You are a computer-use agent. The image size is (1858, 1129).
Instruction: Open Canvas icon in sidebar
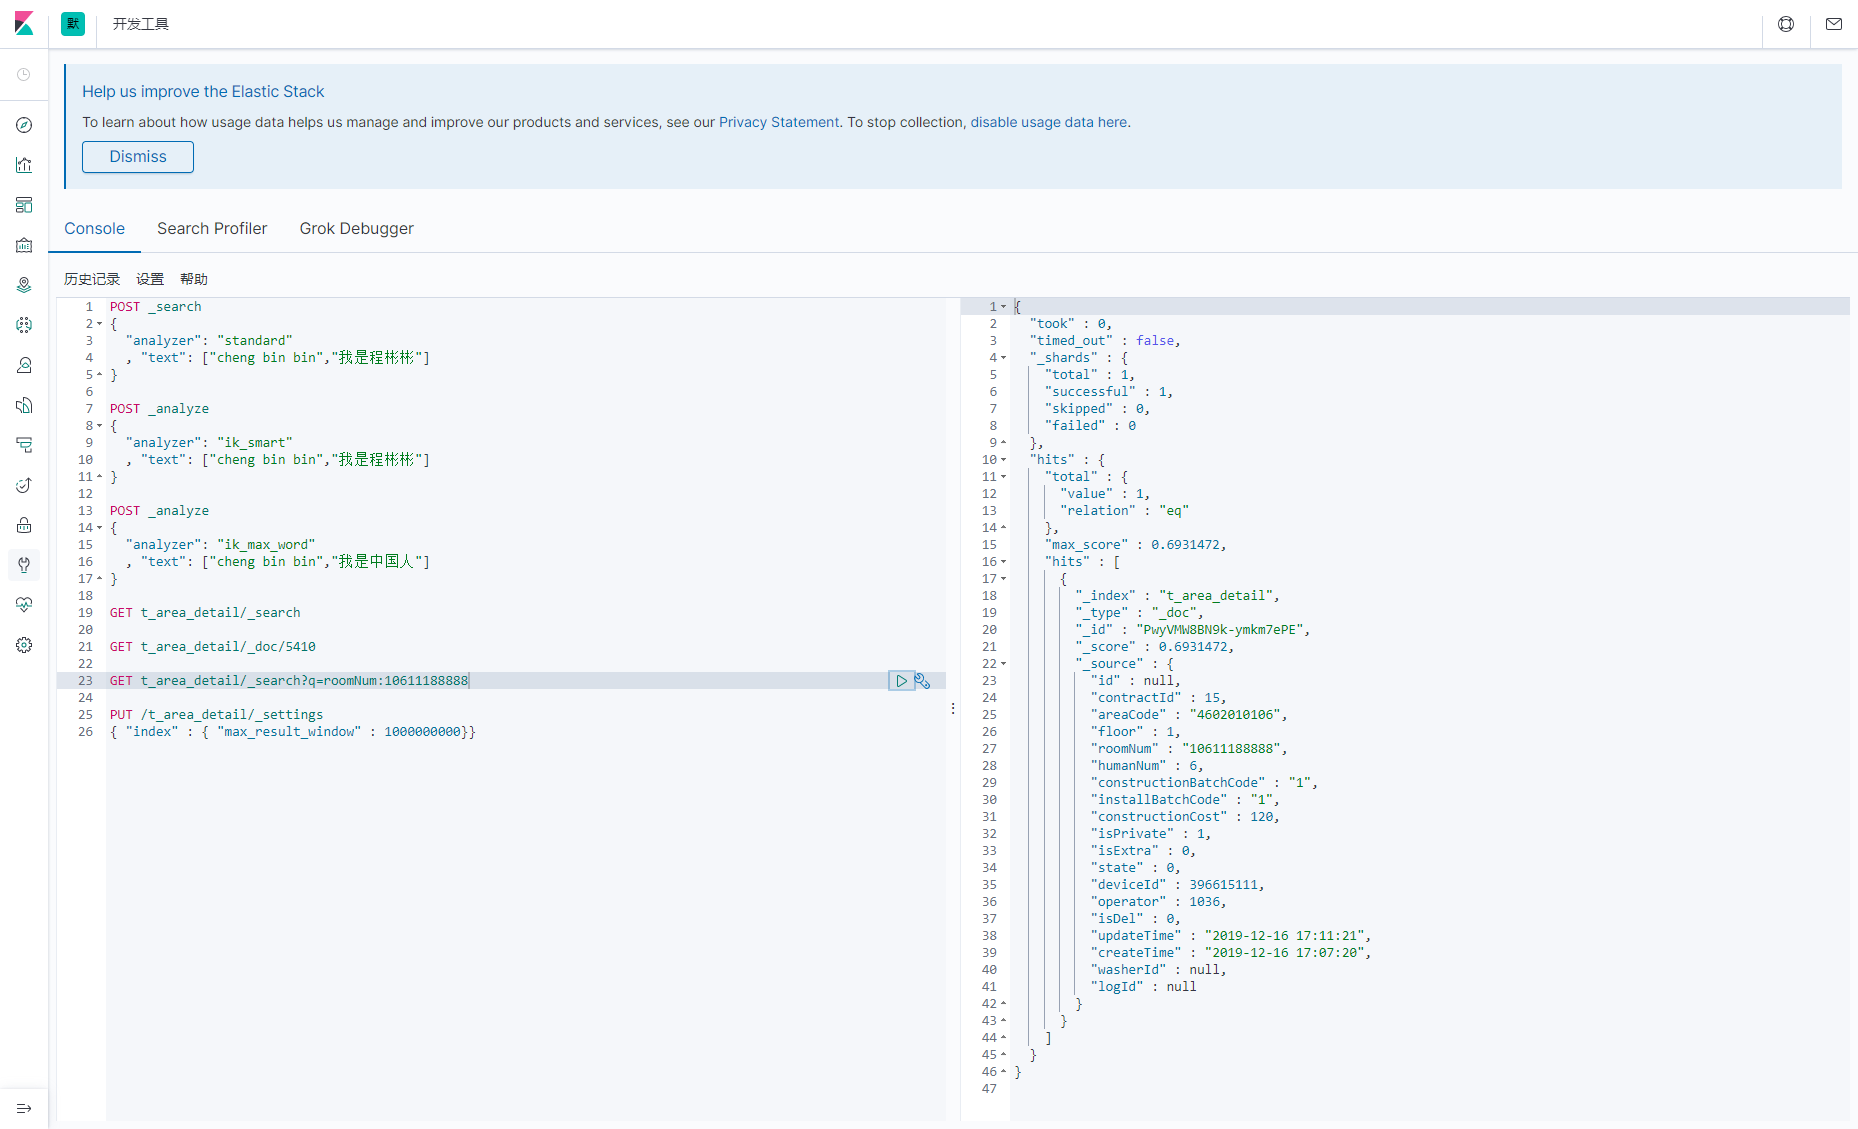coord(24,245)
